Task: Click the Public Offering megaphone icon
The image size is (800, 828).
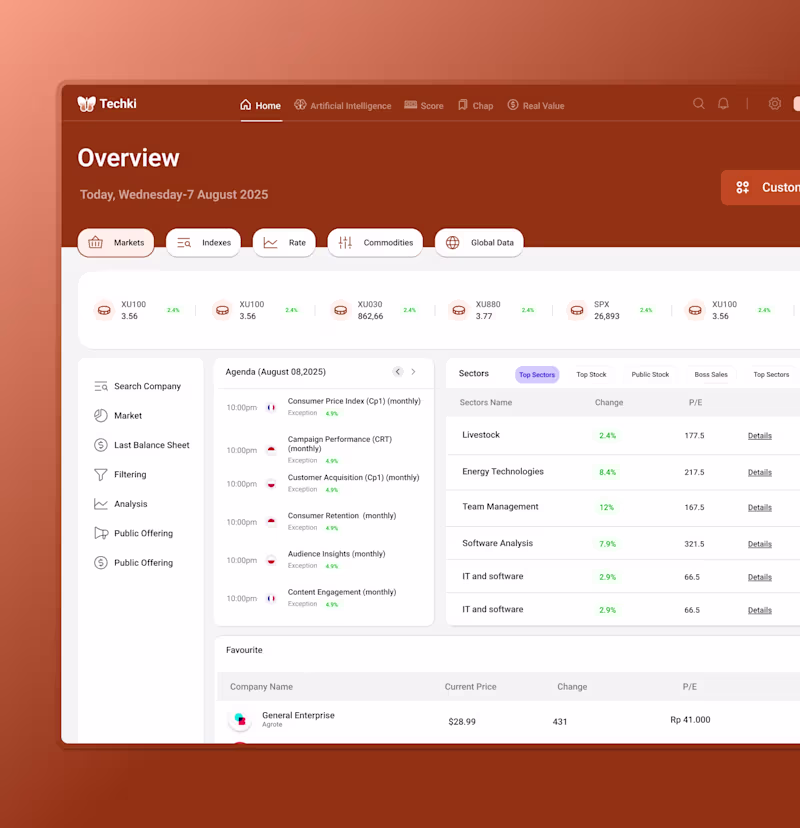Action: click(x=100, y=533)
